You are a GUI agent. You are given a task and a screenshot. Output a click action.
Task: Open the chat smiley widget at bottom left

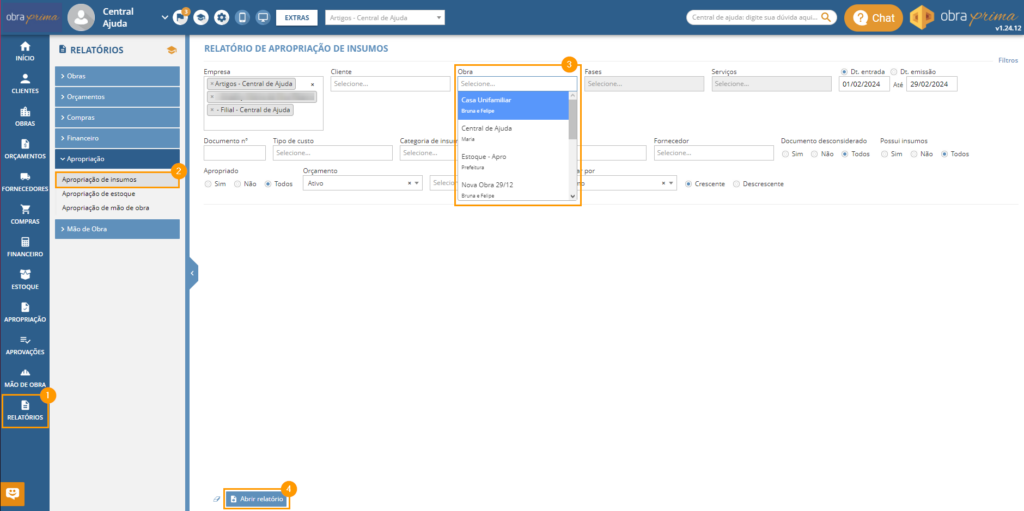(14, 493)
